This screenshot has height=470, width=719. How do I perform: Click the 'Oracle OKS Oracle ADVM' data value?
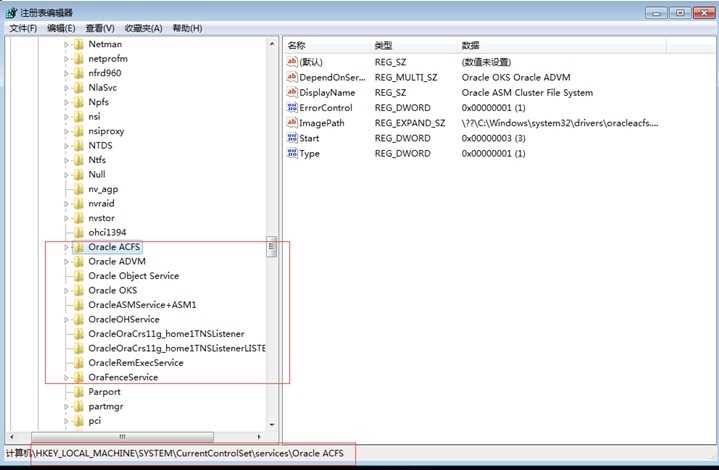516,77
